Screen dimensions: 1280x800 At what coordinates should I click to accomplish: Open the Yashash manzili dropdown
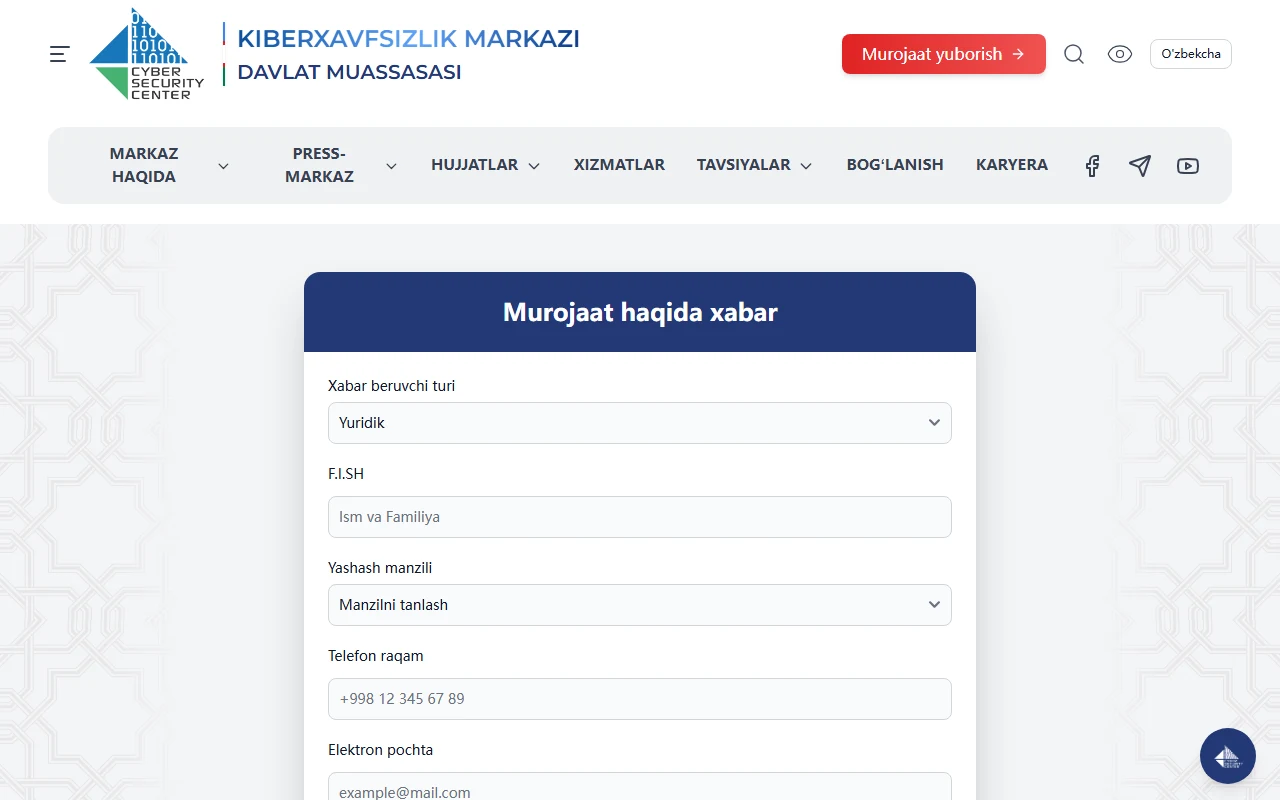[640, 605]
